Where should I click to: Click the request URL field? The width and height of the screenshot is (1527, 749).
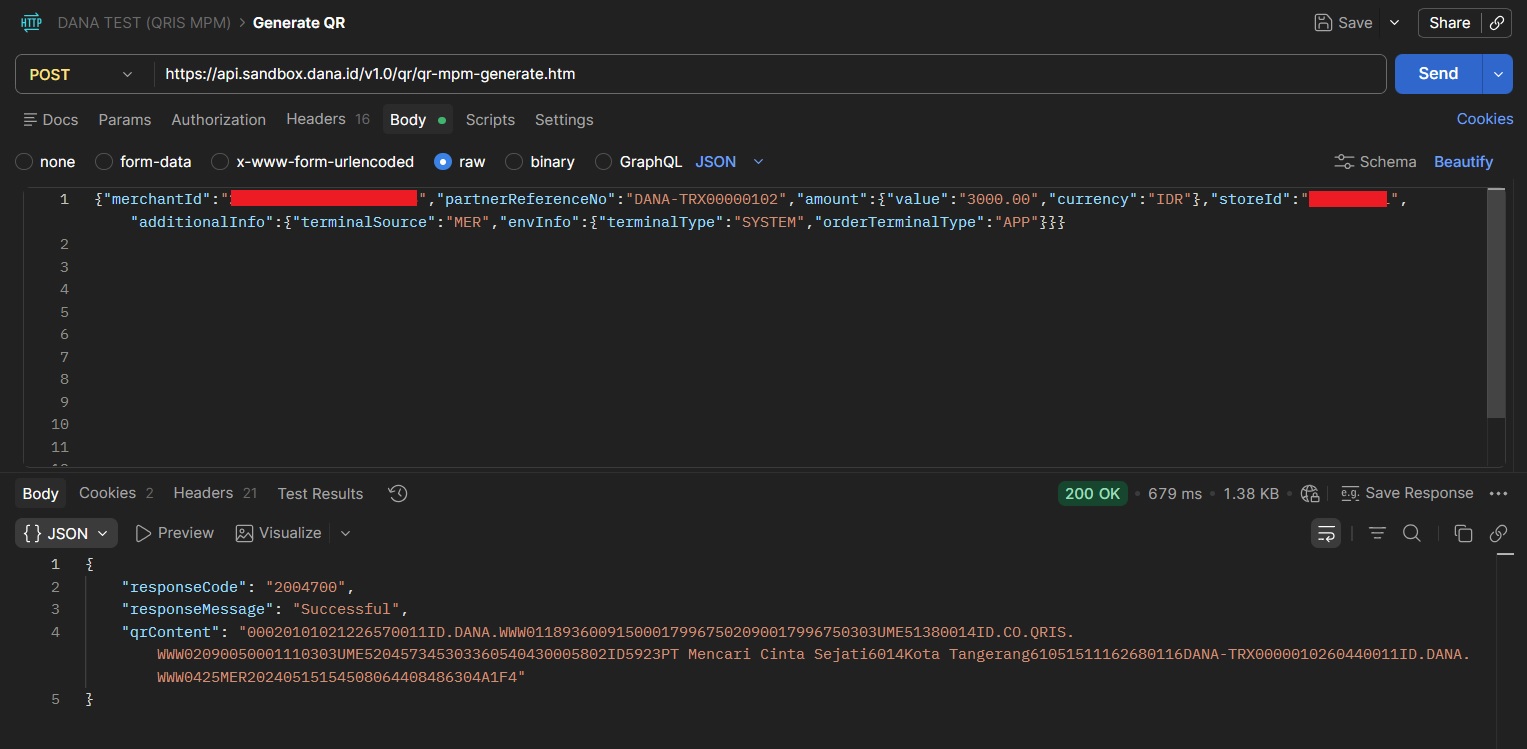coord(768,74)
